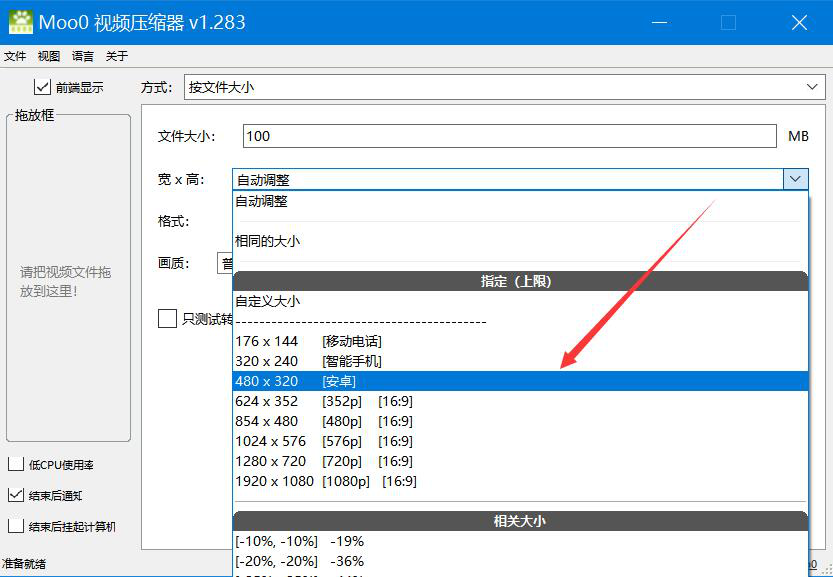Screen dimensions: 833x577
Task: Select 480 x 320 安卓 resolution
Action: tap(521, 381)
